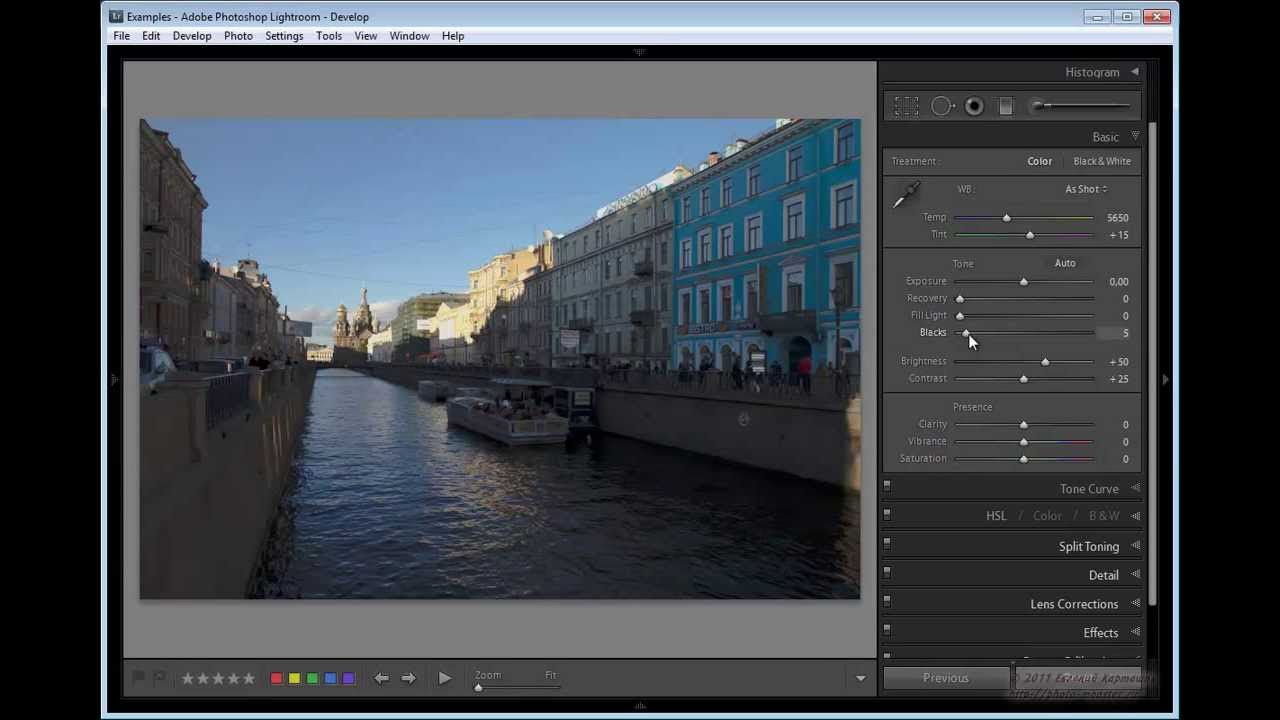Click the right panel vertical scrollbar
This screenshot has width=1280, height=720.
pyautogui.click(x=1152, y=365)
